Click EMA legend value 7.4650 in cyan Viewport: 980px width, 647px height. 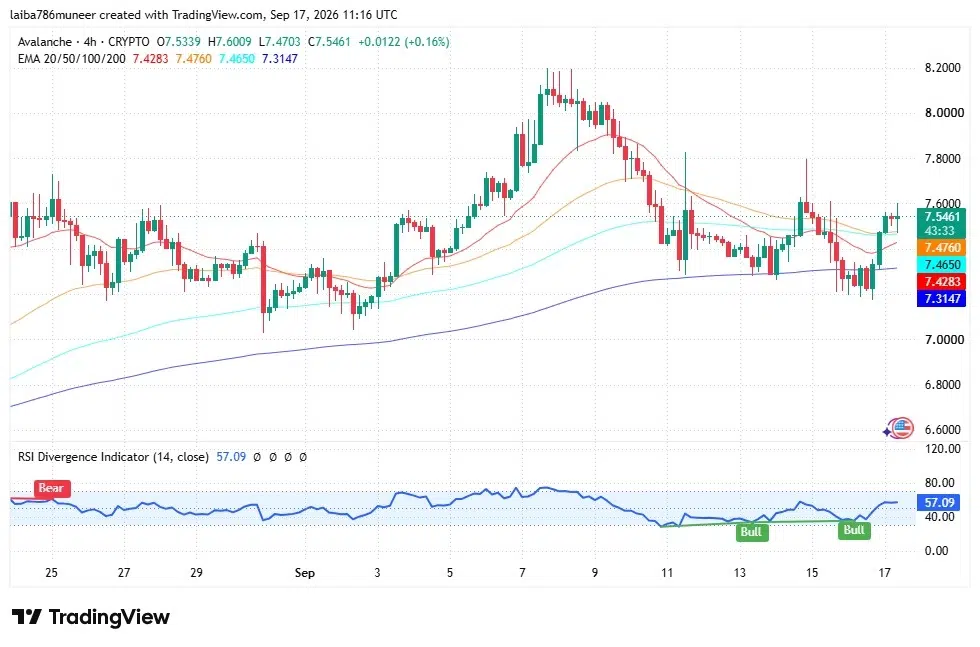236,59
